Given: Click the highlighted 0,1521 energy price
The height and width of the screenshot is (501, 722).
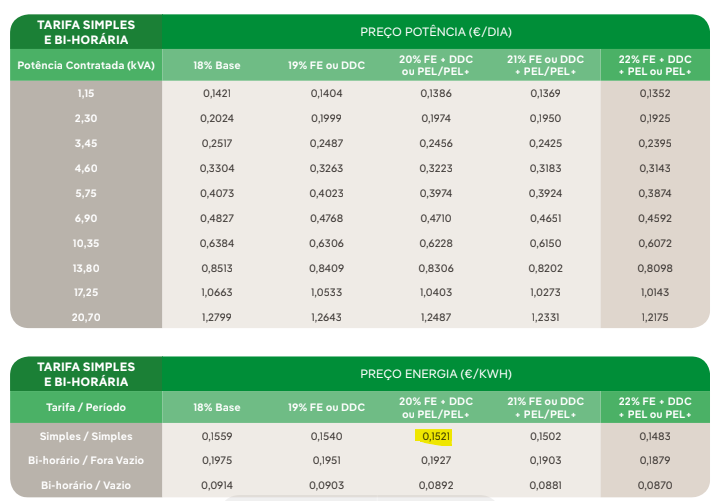Looking at the screenshot, I should pos(435,436).
